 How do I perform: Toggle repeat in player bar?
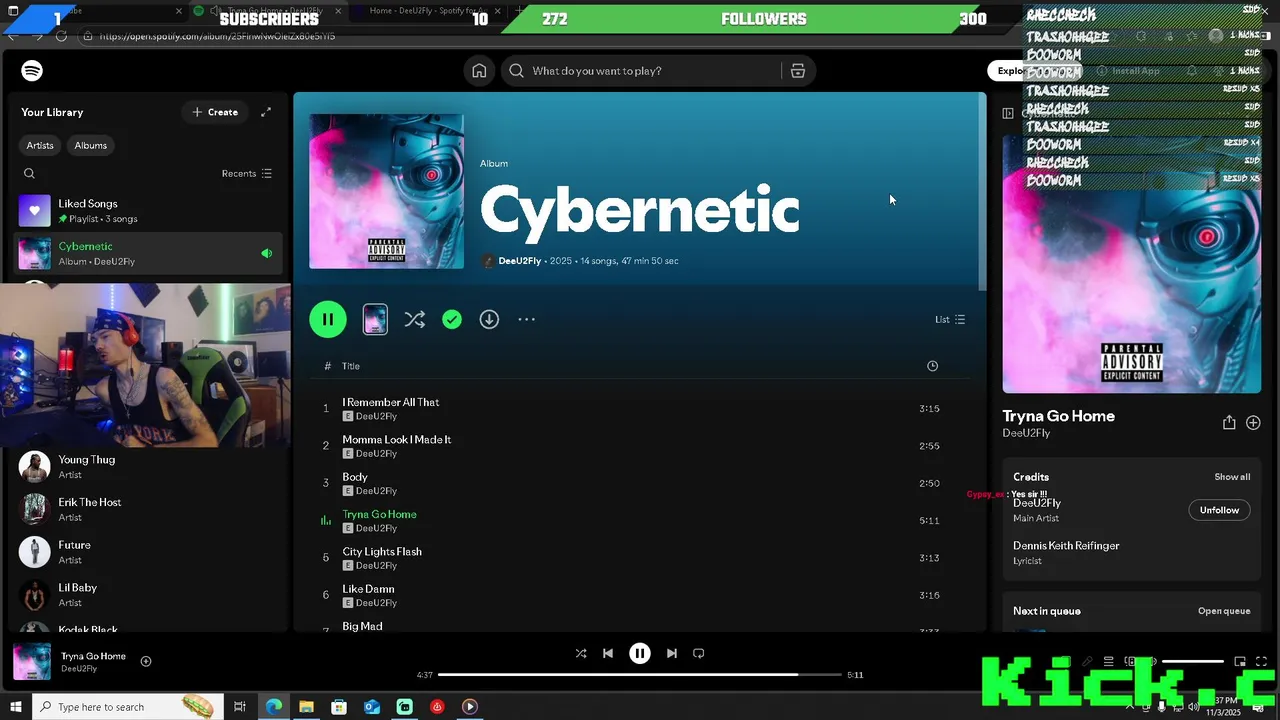pyautogui.click(x=699, y=653)
